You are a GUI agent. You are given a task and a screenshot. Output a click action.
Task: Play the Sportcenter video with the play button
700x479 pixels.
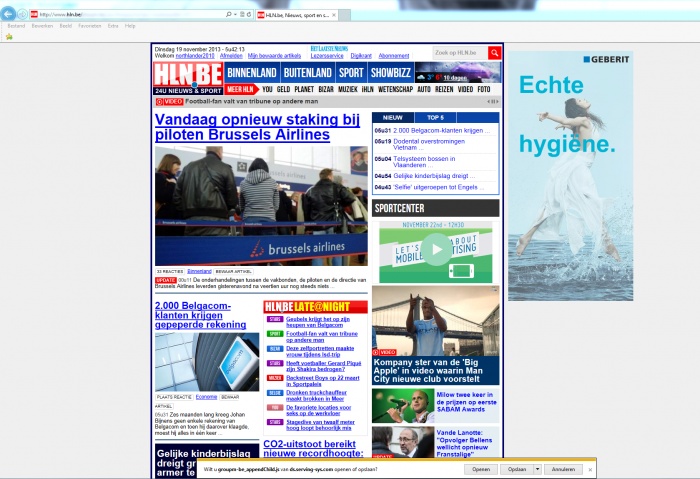436,250
